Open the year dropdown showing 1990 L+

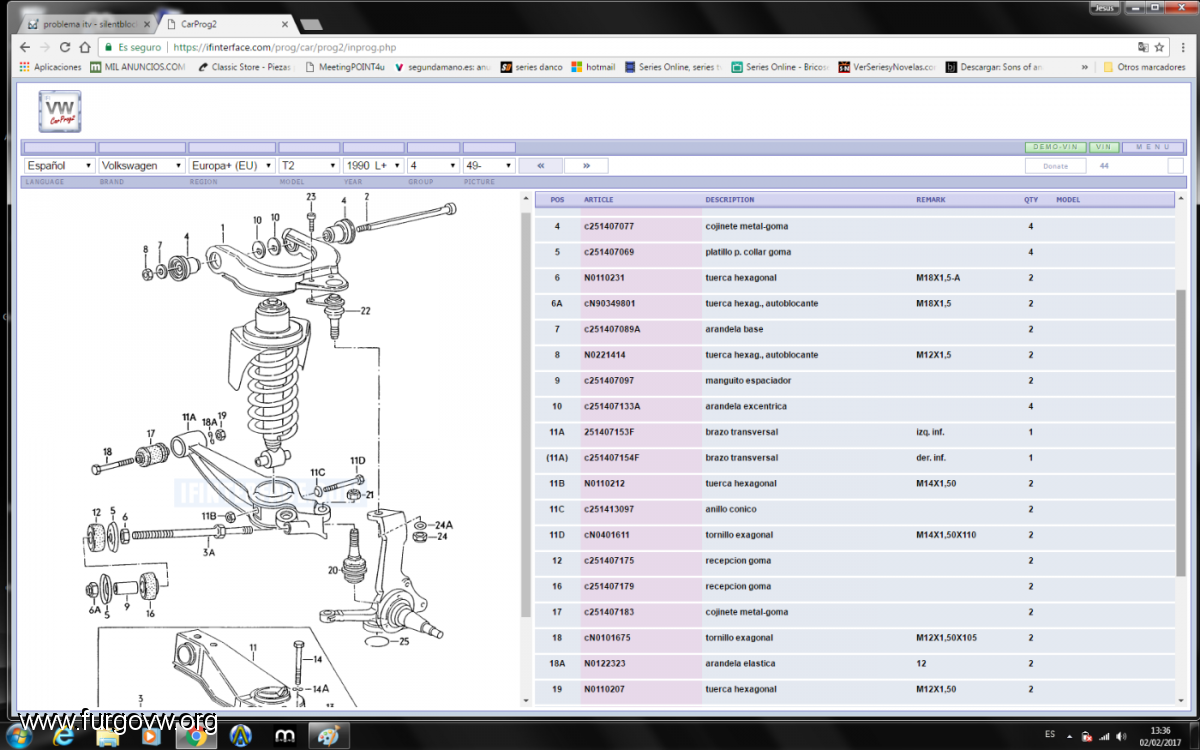[x=374, y=165]
